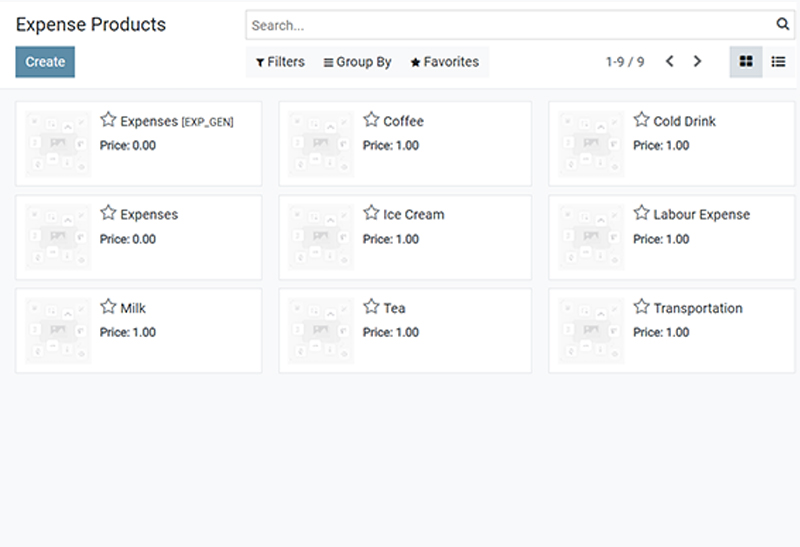The image size is (800, 547).
Task: Click the 1-9 / 9 pager counter
Action: 625,62
